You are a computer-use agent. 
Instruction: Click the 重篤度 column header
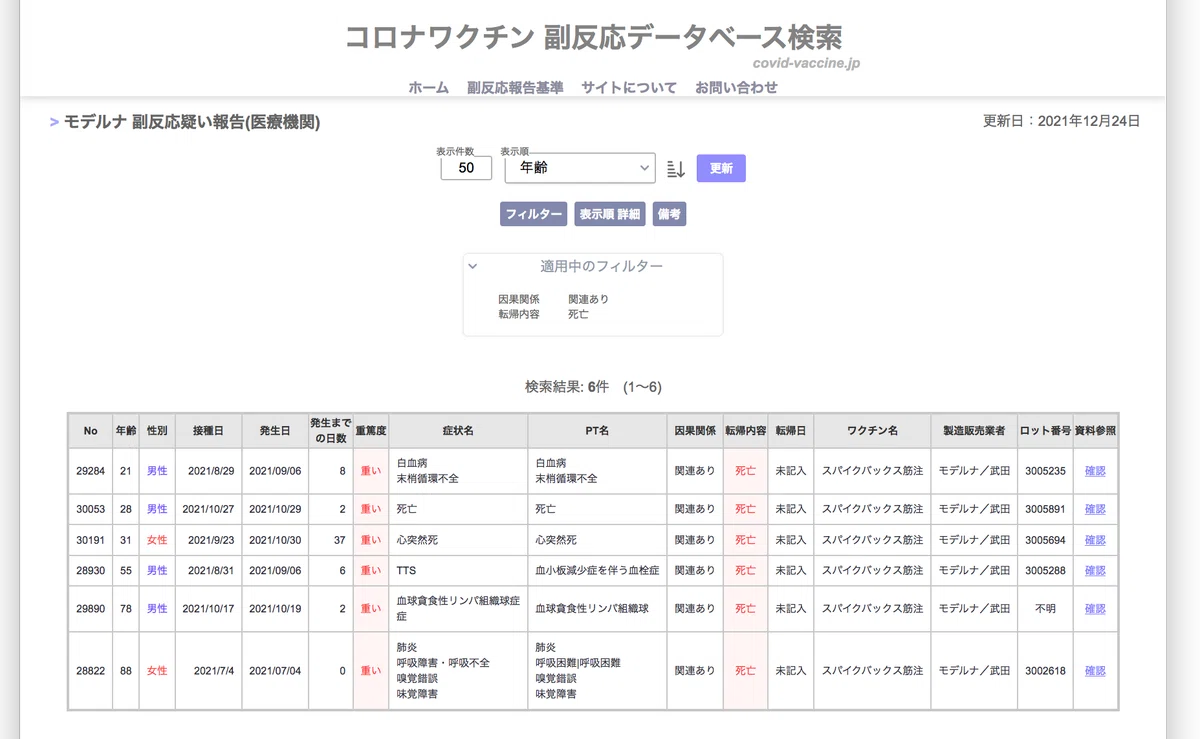tap(371, 431)
